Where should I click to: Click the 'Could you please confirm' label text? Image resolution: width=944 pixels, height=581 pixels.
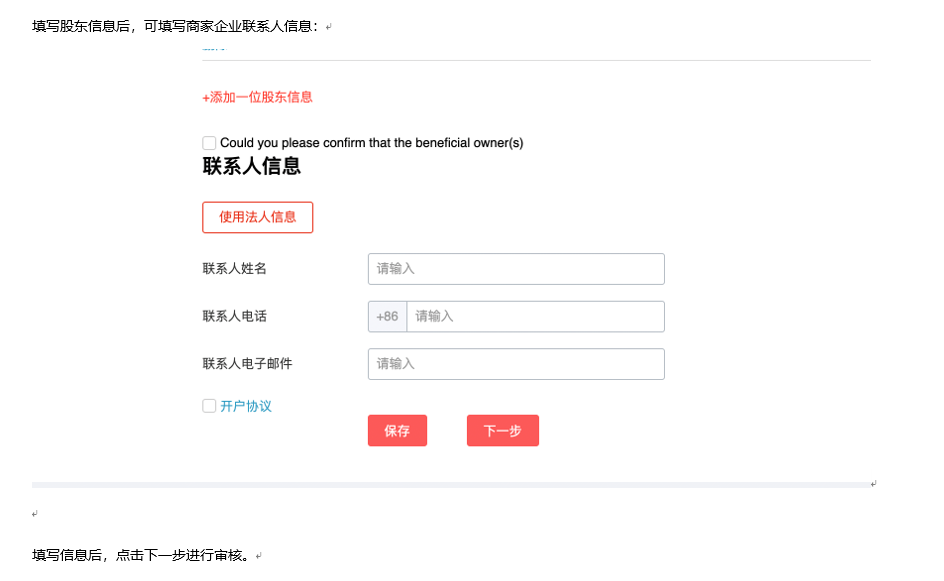(x=371, y=143)
